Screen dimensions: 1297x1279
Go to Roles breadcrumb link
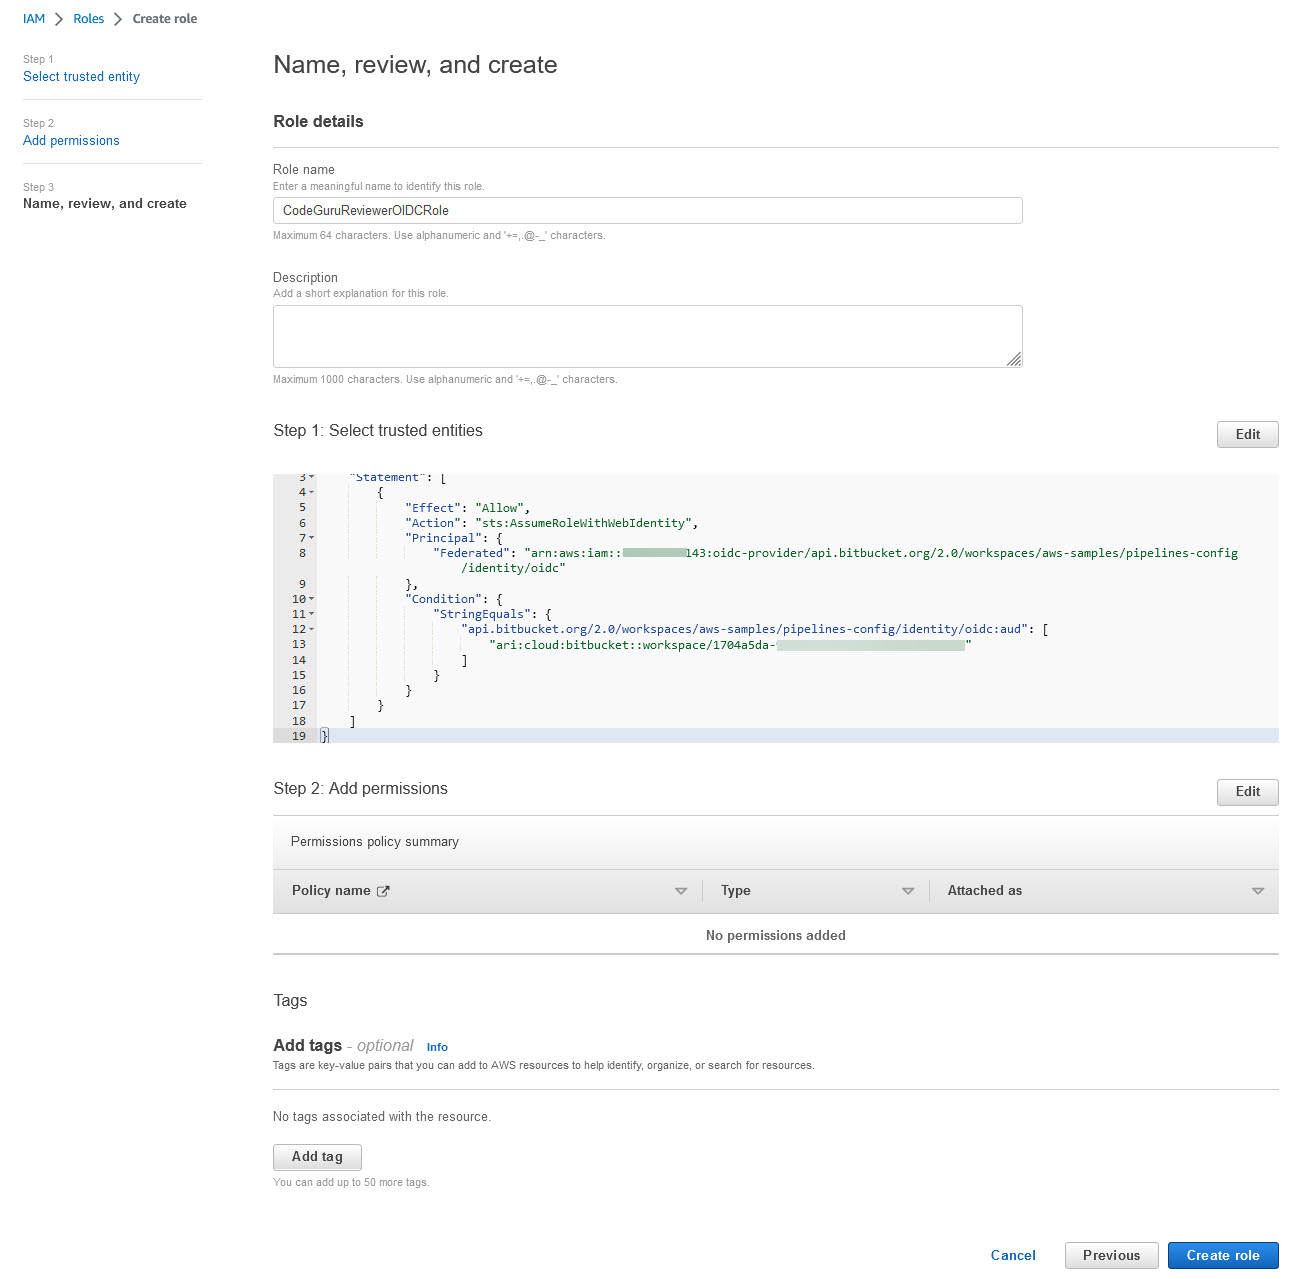[x=88, y=19]
